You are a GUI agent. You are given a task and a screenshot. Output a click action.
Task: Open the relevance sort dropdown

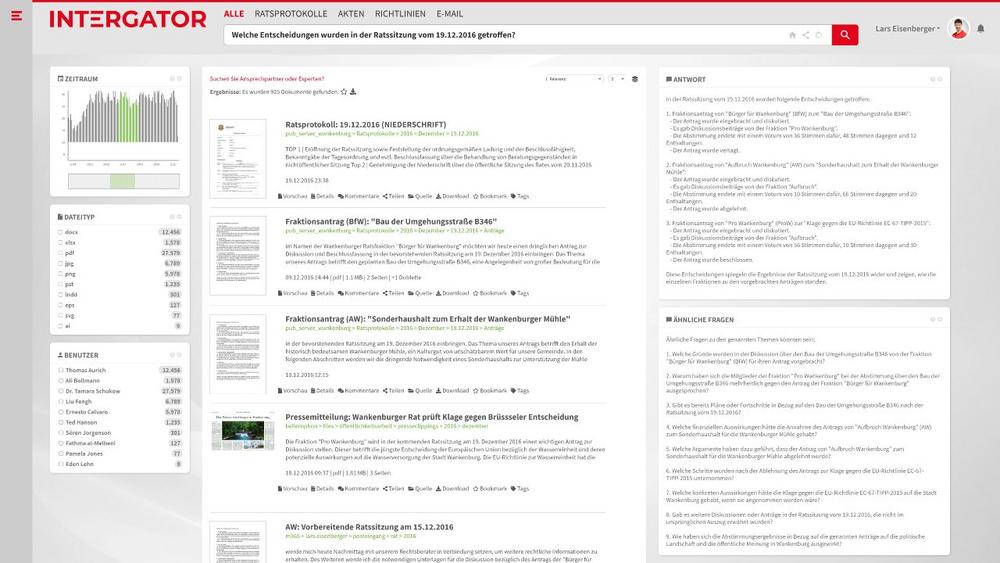coord(574,79)
